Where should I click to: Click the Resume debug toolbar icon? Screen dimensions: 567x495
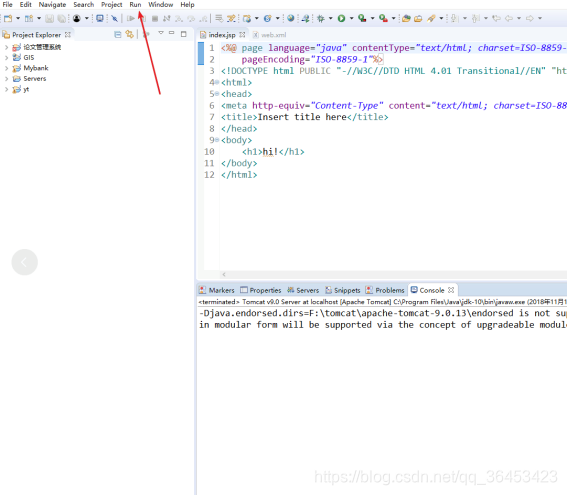pyautogui.click(x=131, y=18)
